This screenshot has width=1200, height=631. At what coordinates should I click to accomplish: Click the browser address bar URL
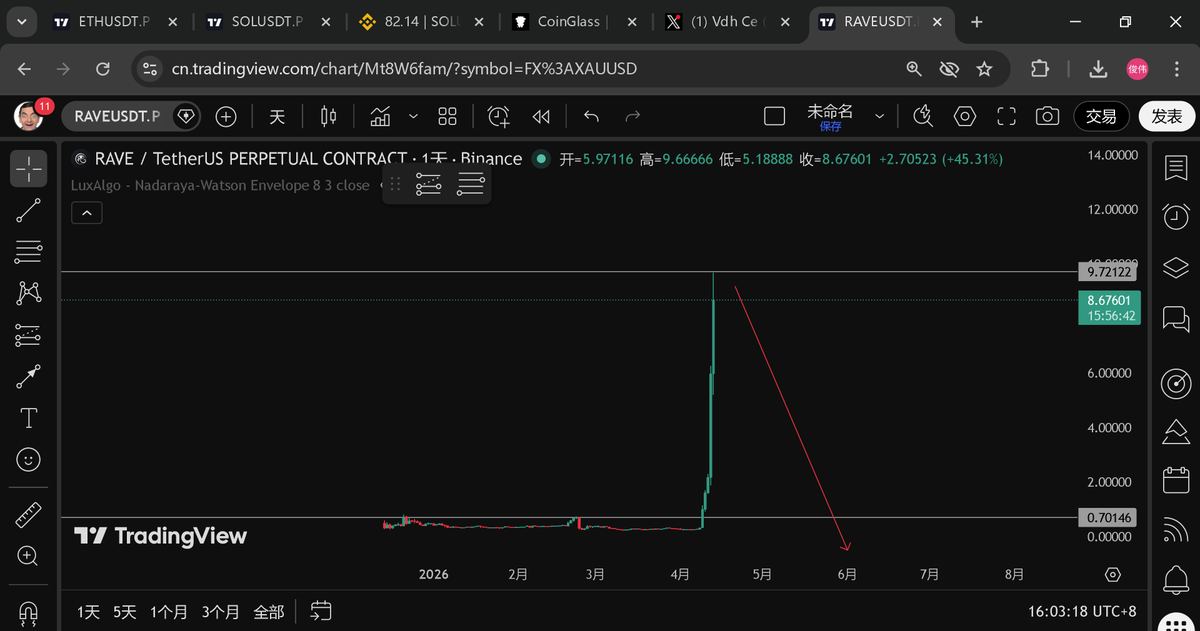point(404,69)
